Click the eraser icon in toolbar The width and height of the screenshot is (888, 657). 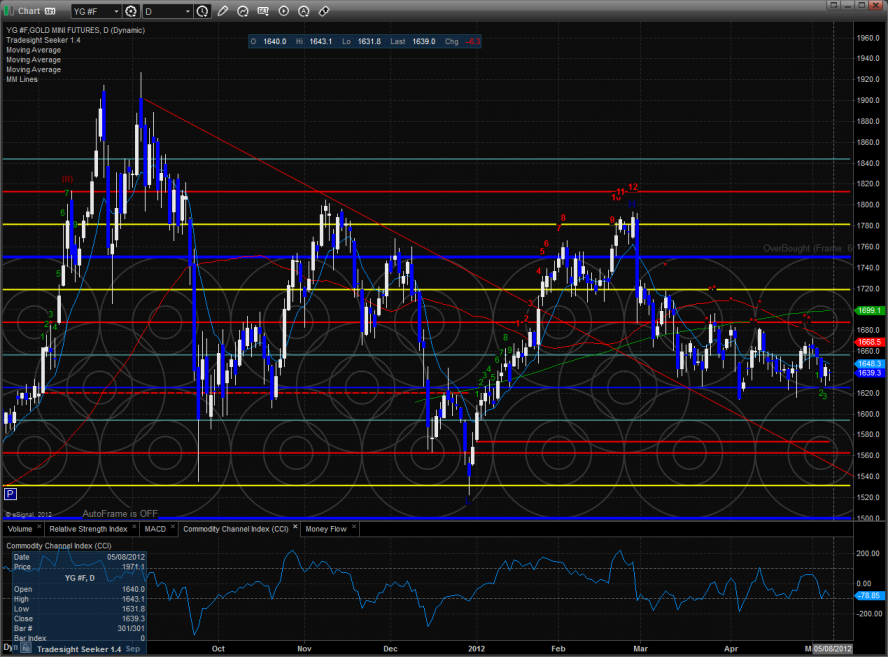324,12
